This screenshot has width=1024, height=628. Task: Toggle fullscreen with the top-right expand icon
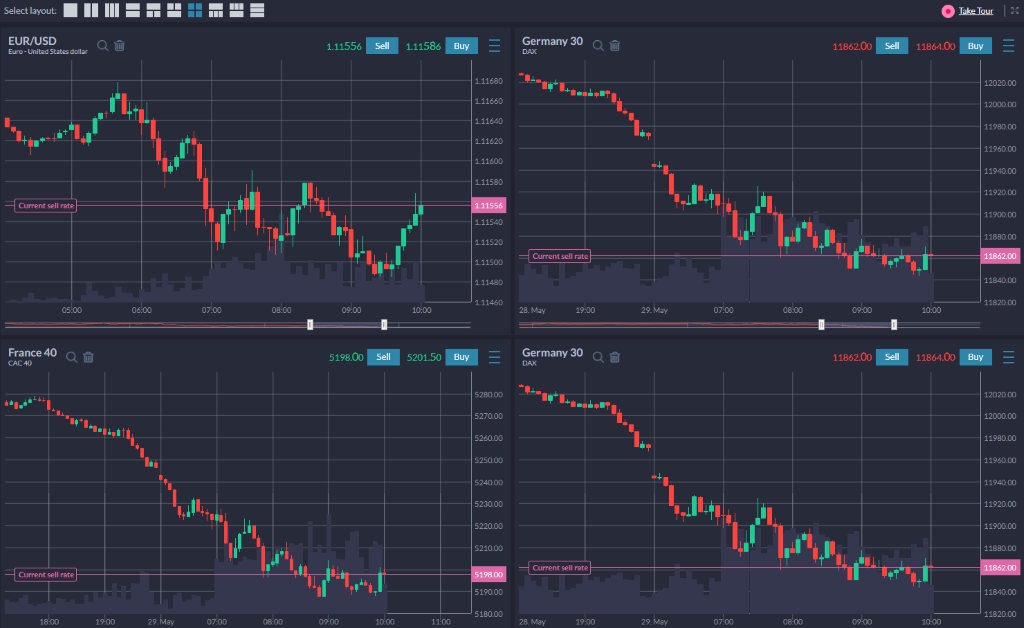1015,10
